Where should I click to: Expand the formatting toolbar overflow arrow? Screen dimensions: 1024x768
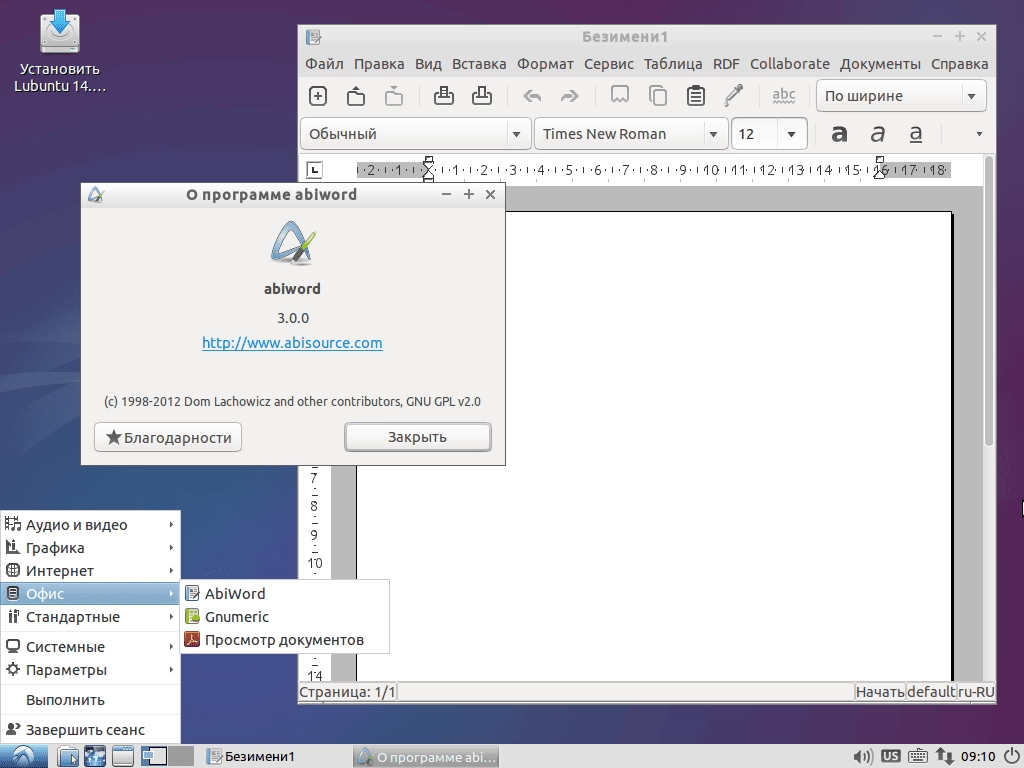tap(979, 134)
